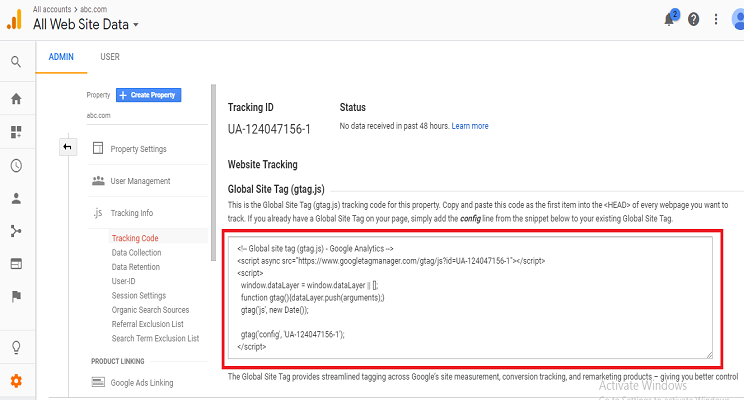
Task: Open Conversions flag icon
Action: coord(16,297)
